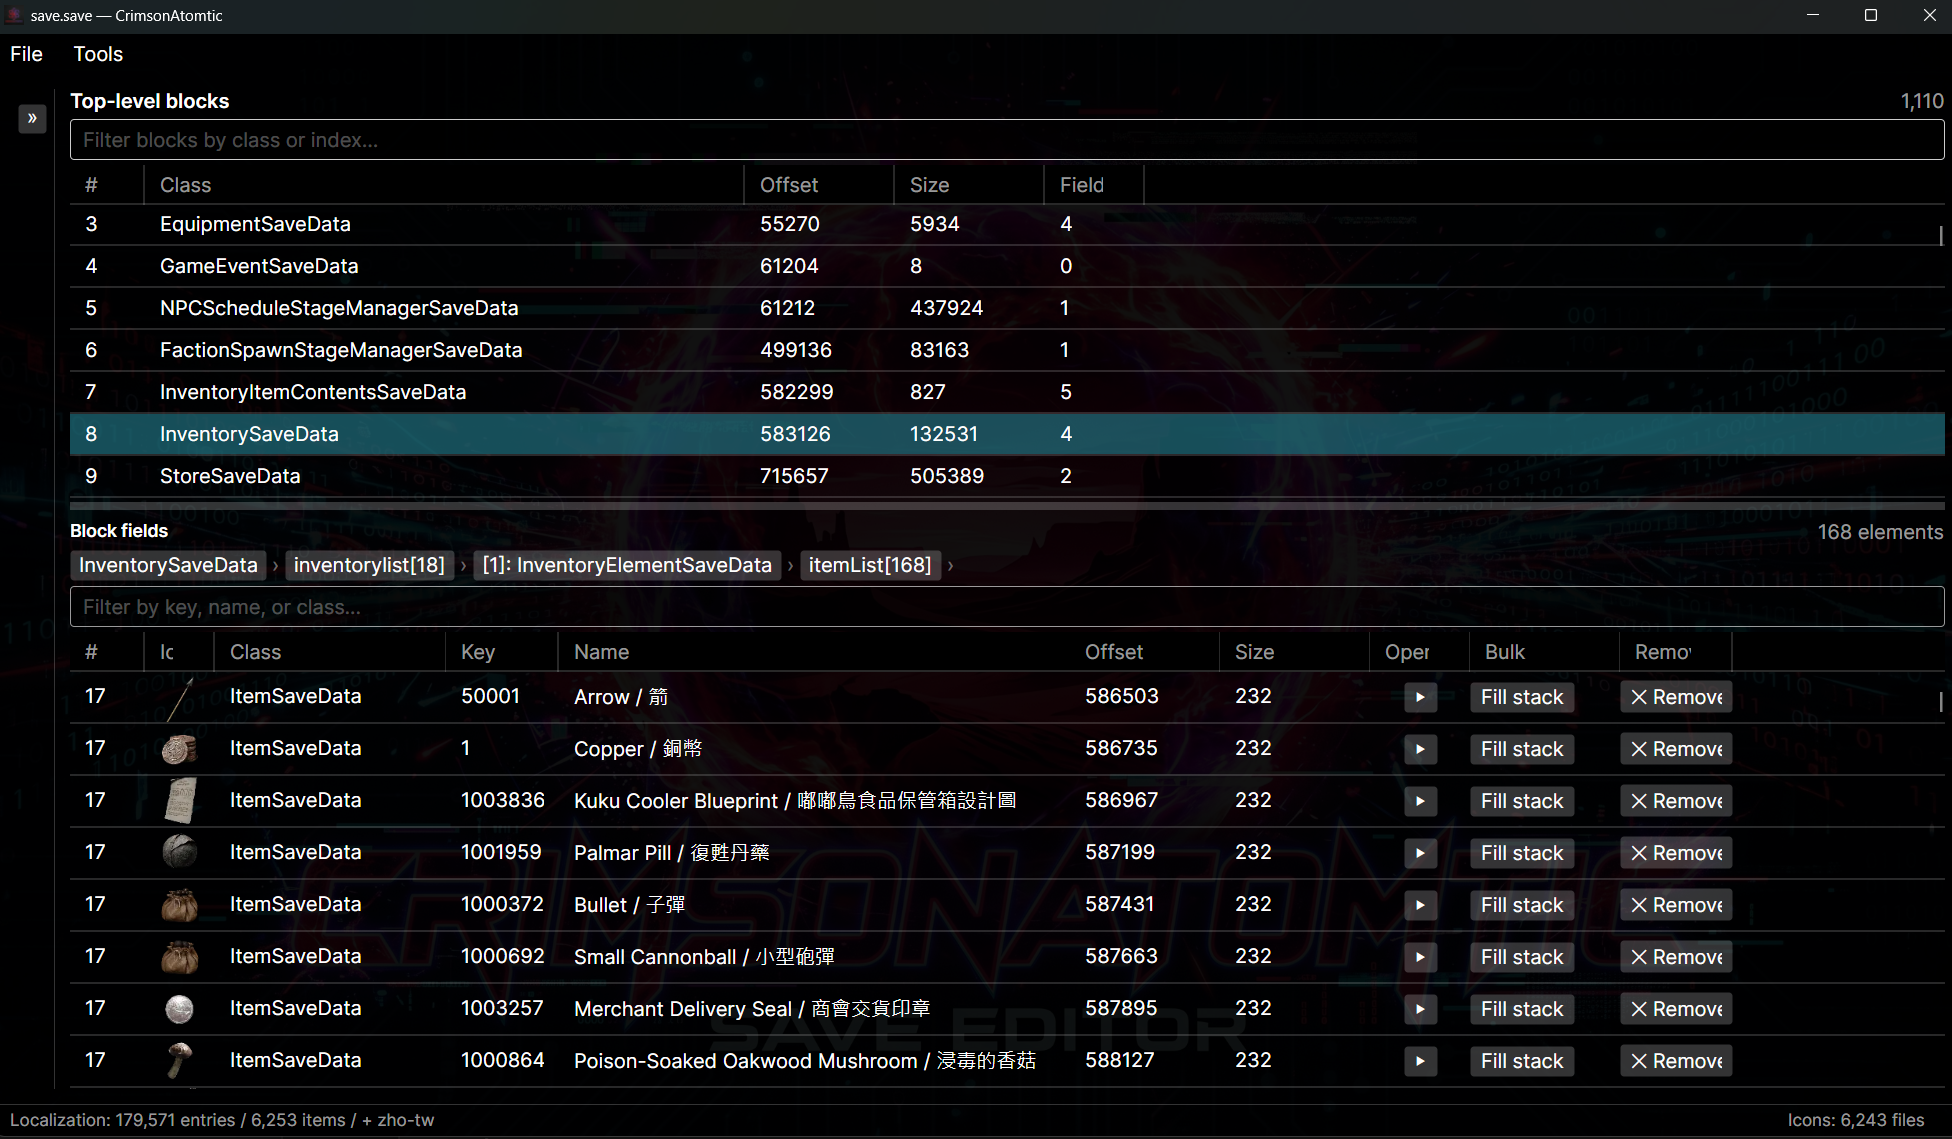
Task: Click the Poison-Soaked Oakwood Mushroom icon
Action: (x=180, y=1061)
